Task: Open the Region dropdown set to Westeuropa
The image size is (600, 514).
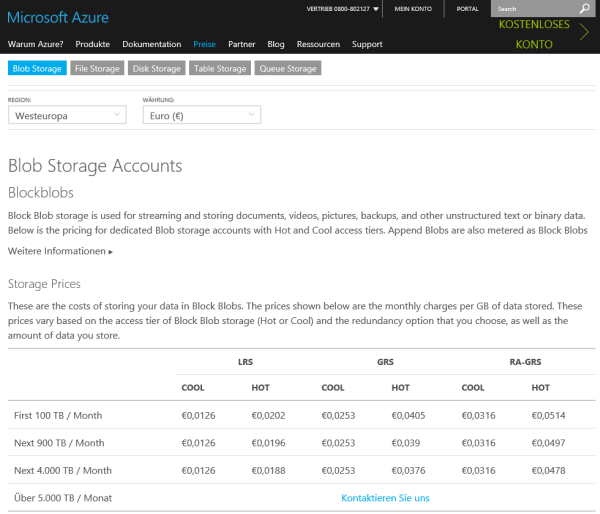Action: click(67, 116)
